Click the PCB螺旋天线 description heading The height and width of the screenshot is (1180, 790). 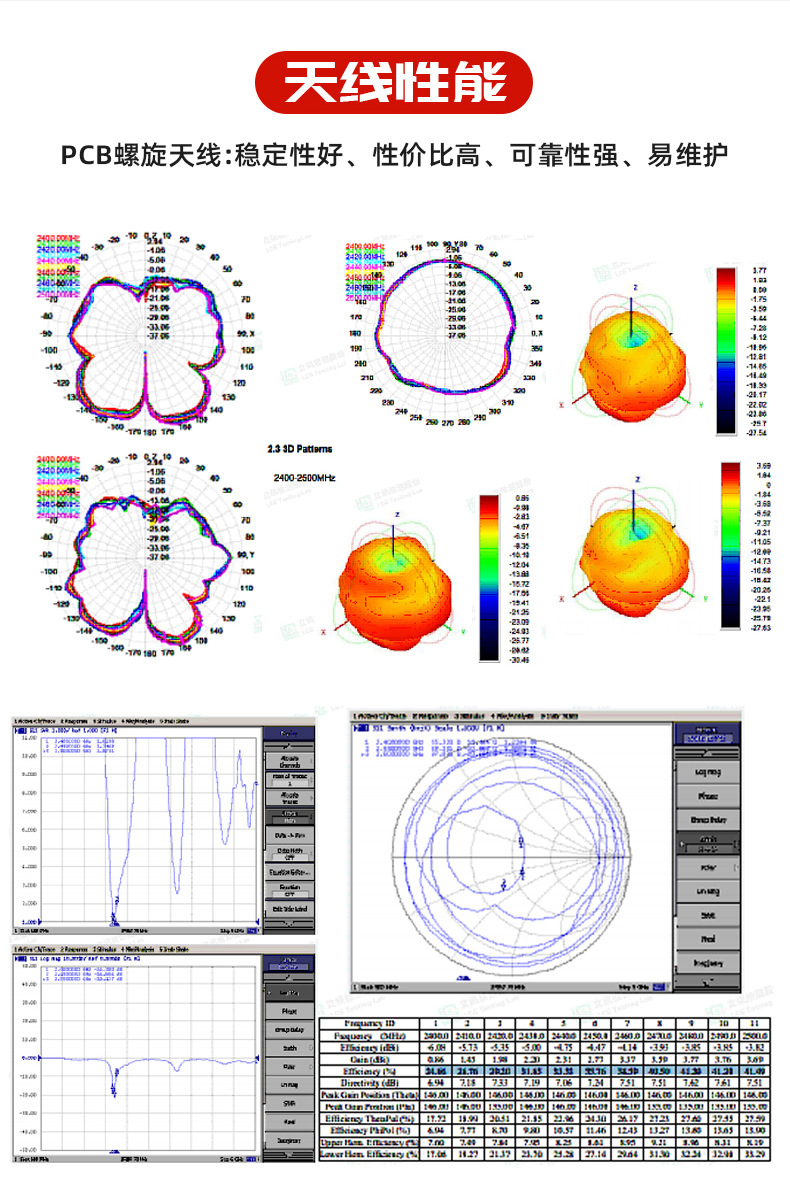pos(394,155)
